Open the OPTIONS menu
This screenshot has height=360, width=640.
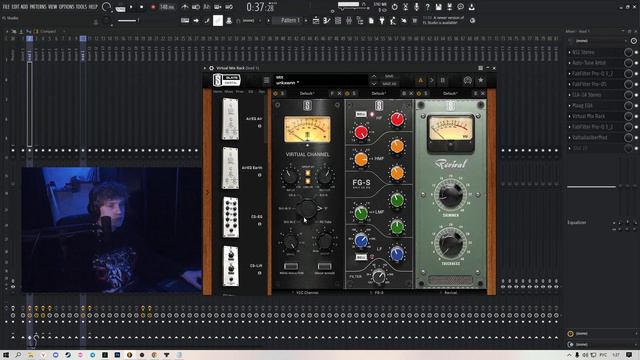(x=67, y=7)
